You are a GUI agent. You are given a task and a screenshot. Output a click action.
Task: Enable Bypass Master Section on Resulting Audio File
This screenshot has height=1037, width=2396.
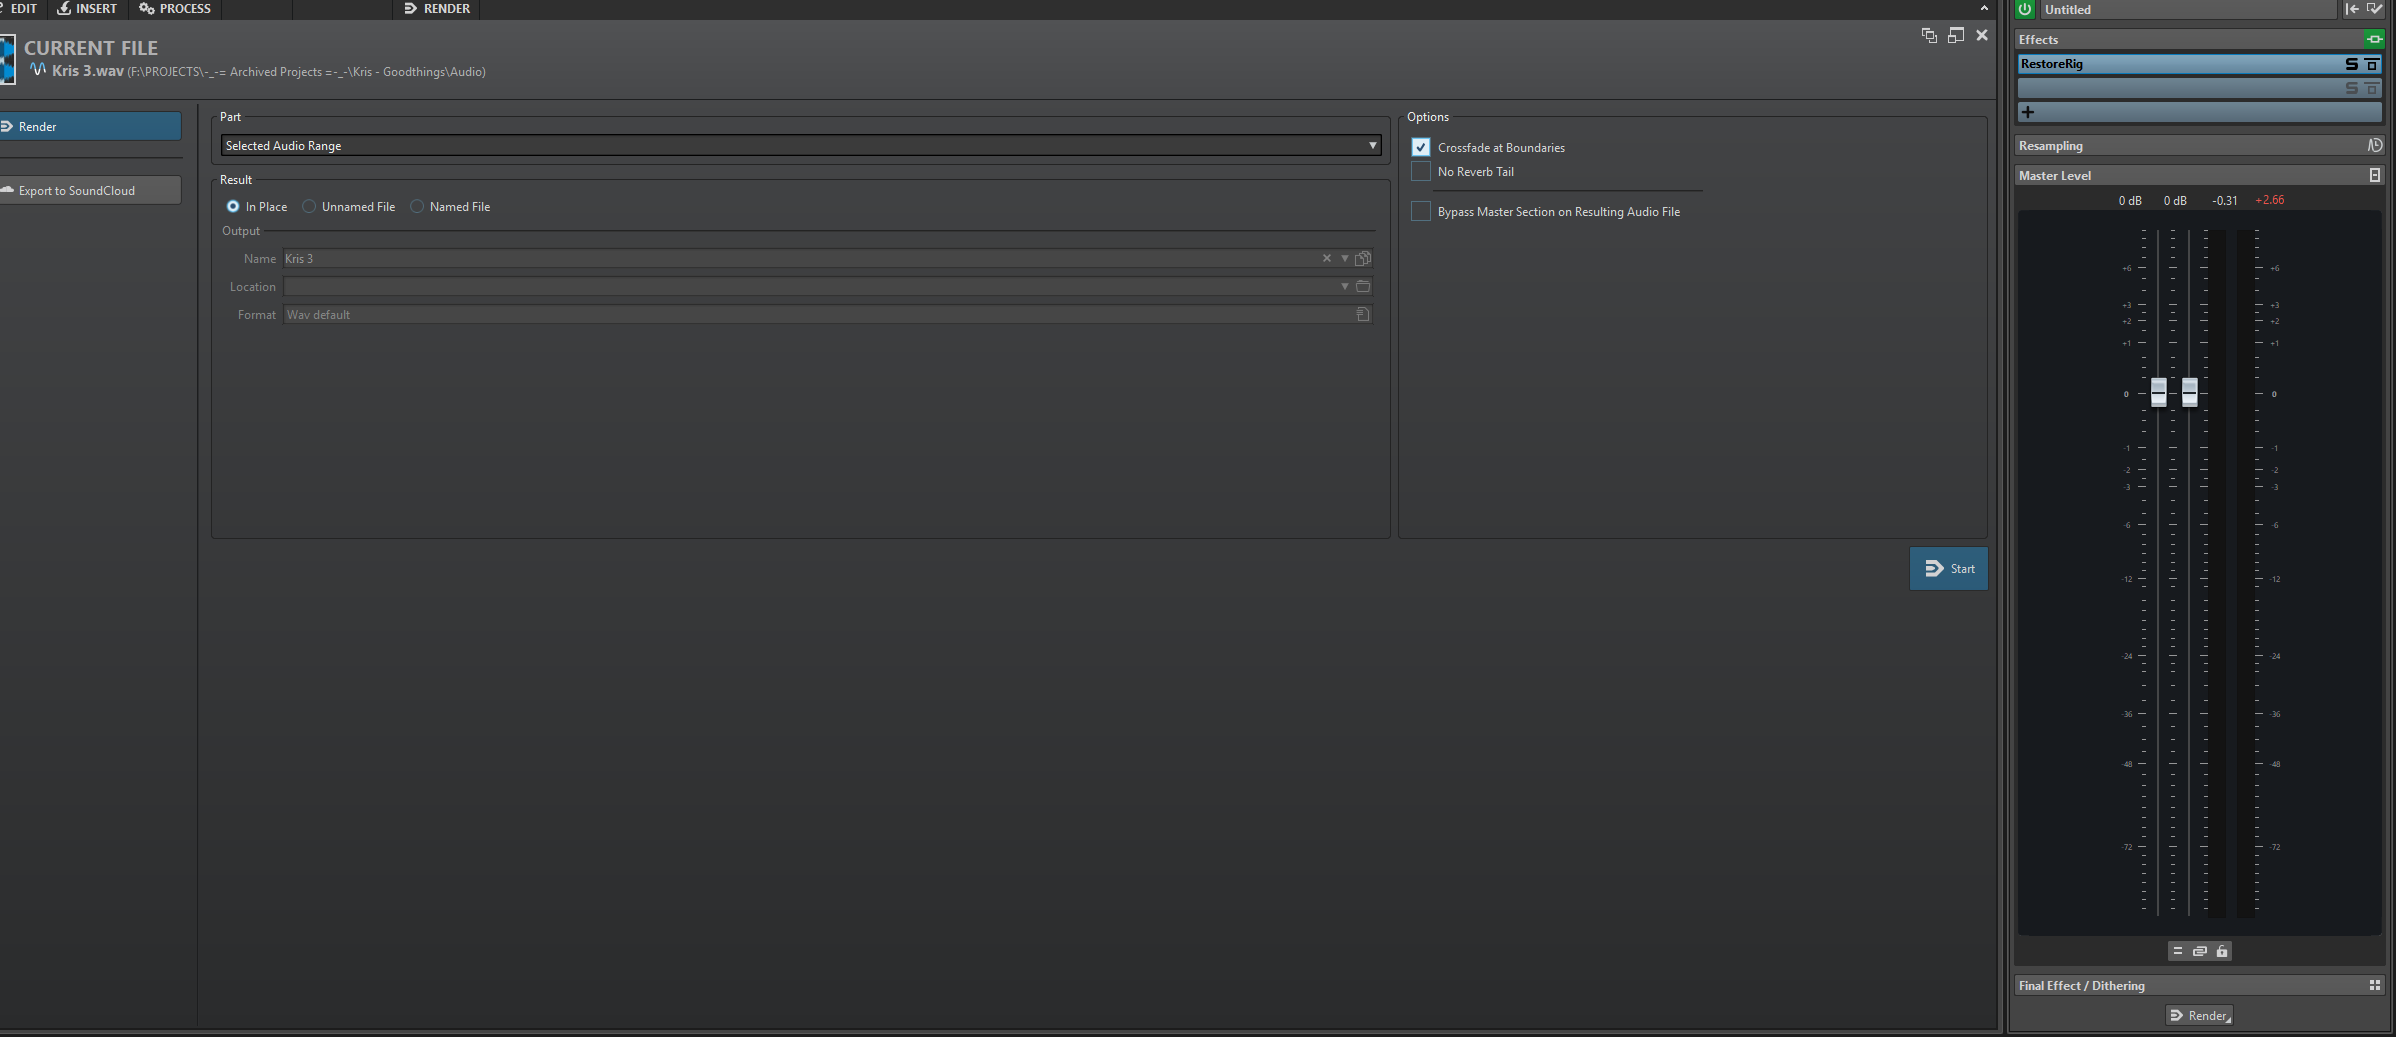(1420, 211)
